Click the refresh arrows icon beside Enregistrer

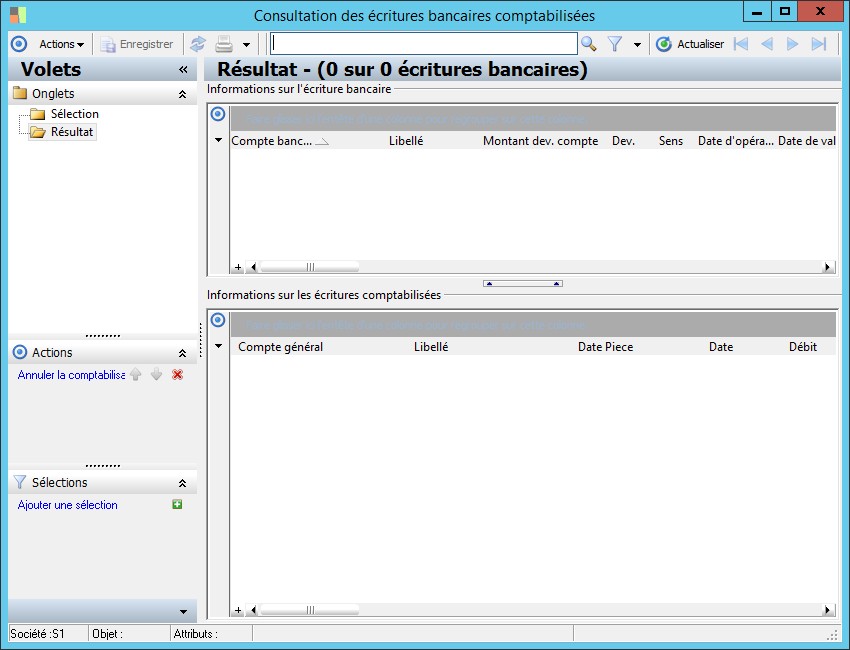(x=198, y=44)
